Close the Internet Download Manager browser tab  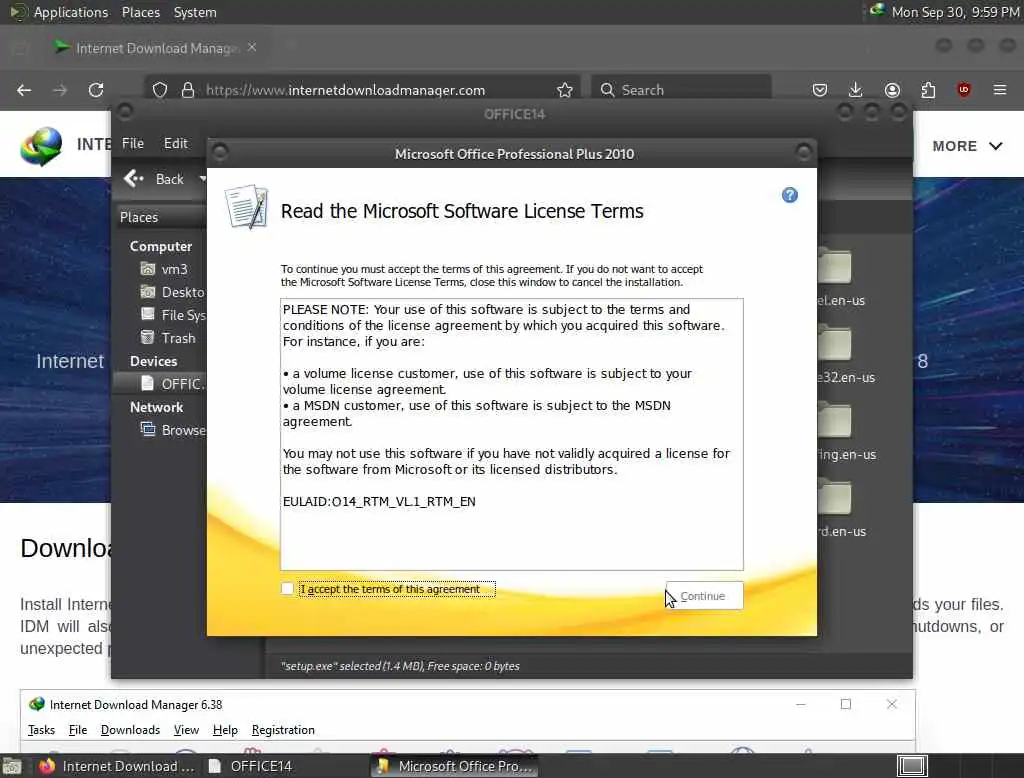click(252, 48)
